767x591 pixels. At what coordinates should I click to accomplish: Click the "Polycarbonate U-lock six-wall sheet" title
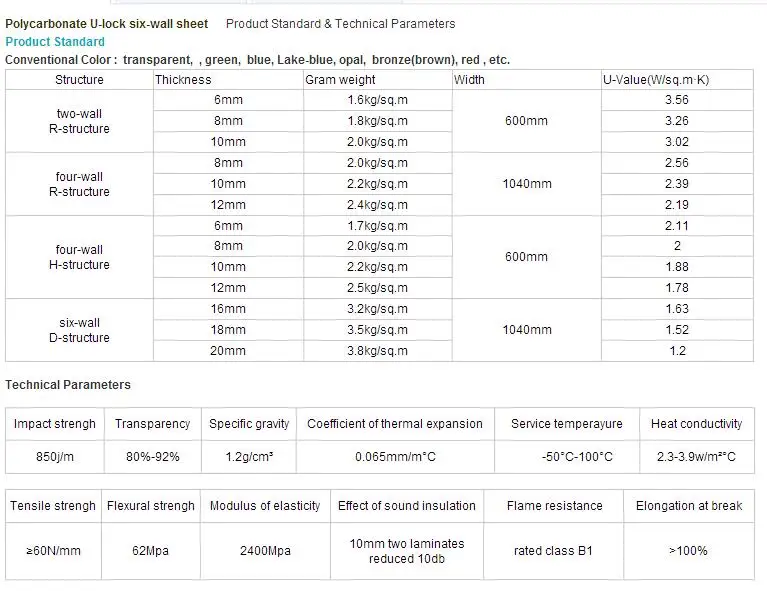pos(107,24)
